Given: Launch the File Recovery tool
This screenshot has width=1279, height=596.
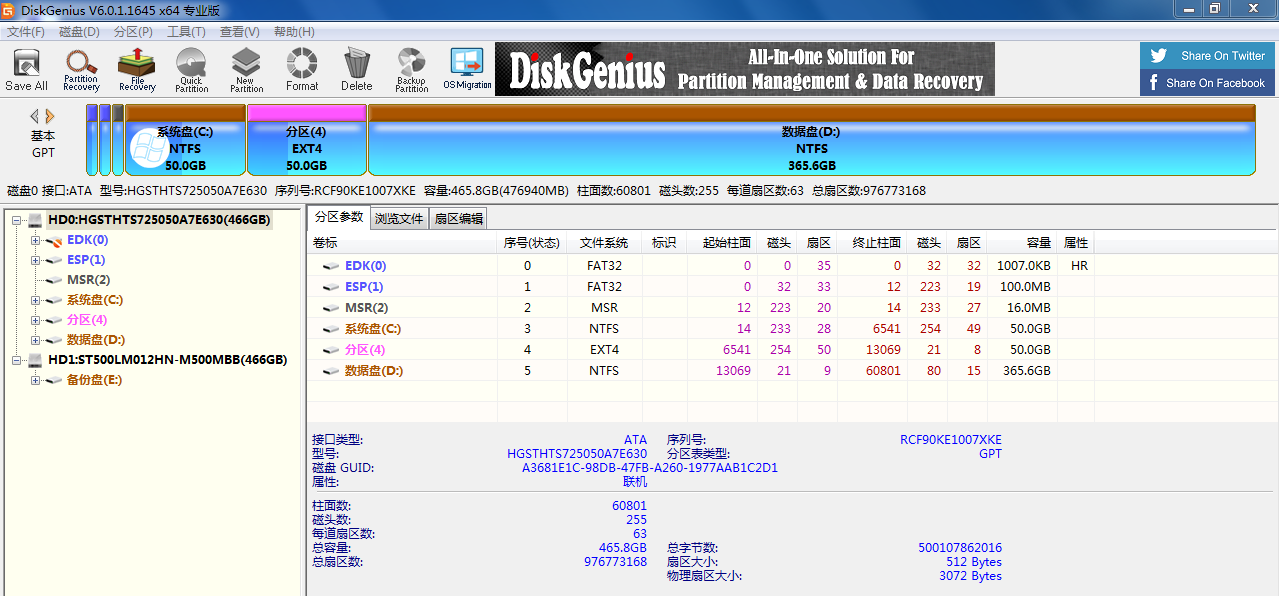Looking at the screenshot, I should click(x=137, y=70).
